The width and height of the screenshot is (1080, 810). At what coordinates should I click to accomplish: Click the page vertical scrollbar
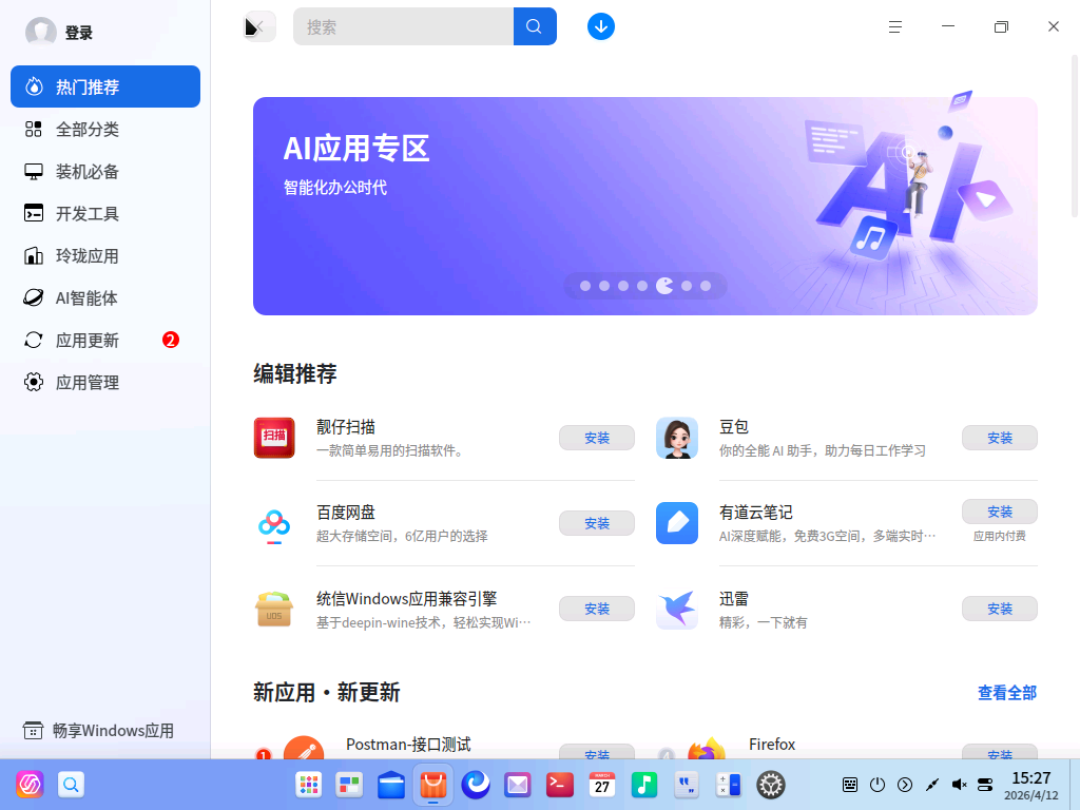1074,136
